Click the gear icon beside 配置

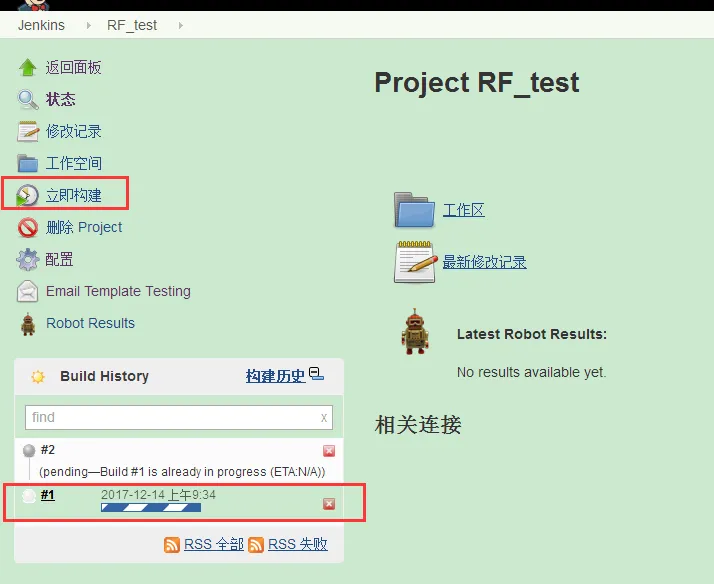click(28, 259)
